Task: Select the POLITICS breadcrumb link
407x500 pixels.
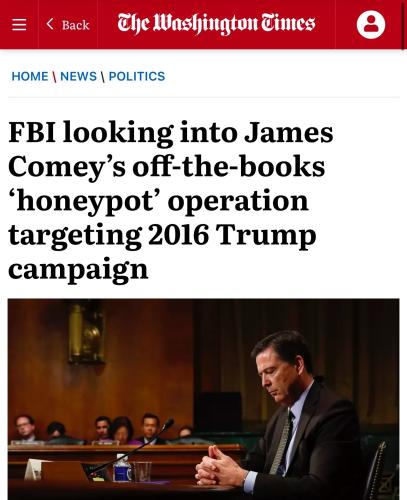Action: (x=137, y=76)
